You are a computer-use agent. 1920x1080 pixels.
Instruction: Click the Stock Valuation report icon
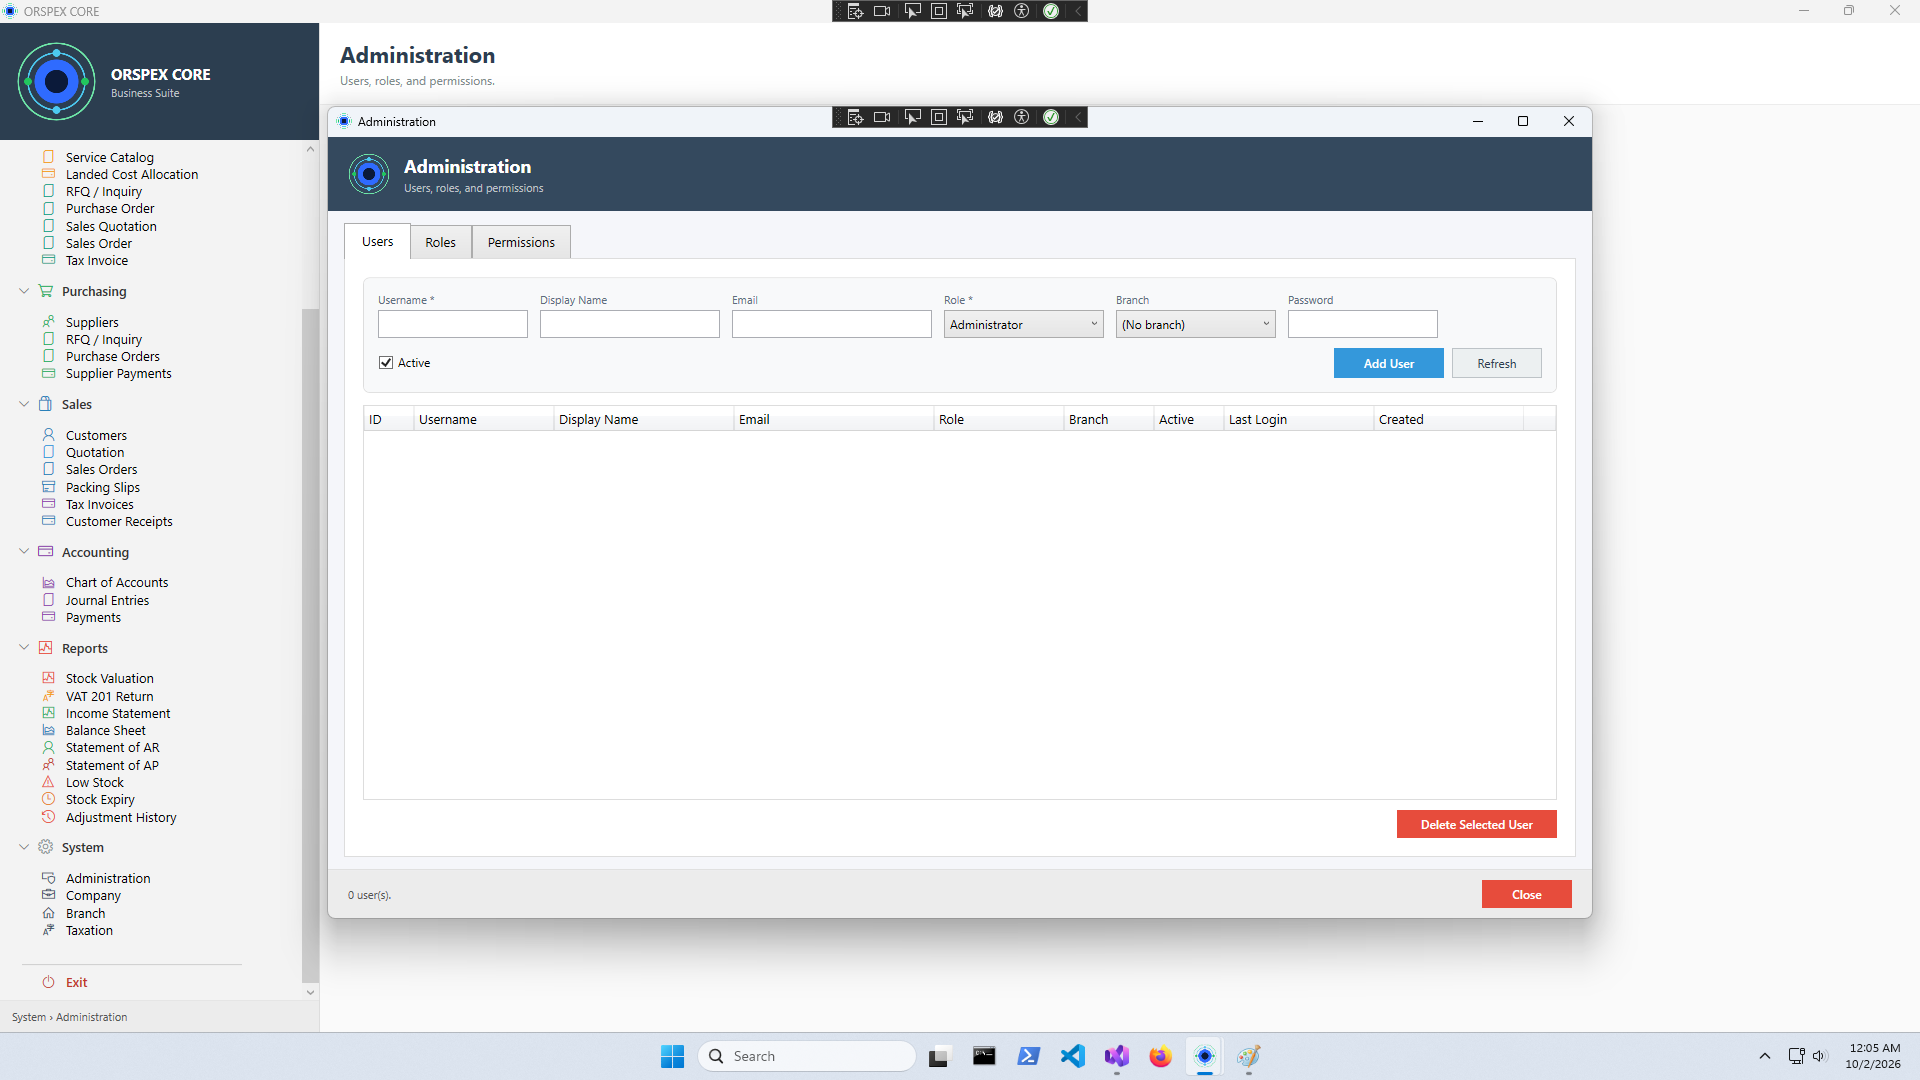pyautogui.click(x=48, y=678)
